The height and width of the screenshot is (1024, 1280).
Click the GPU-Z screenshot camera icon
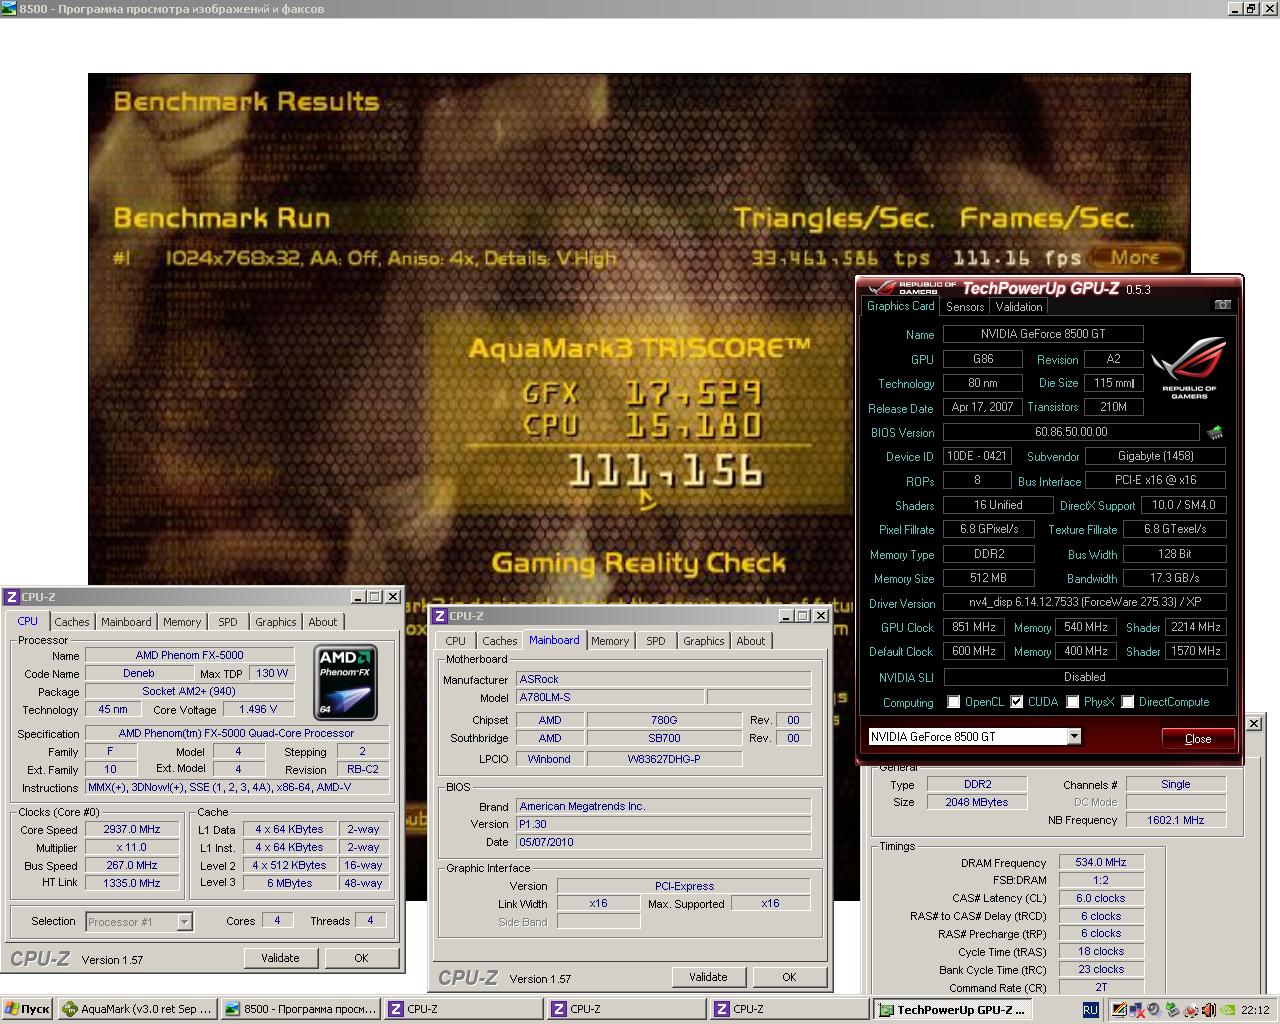coord(1222,305)
